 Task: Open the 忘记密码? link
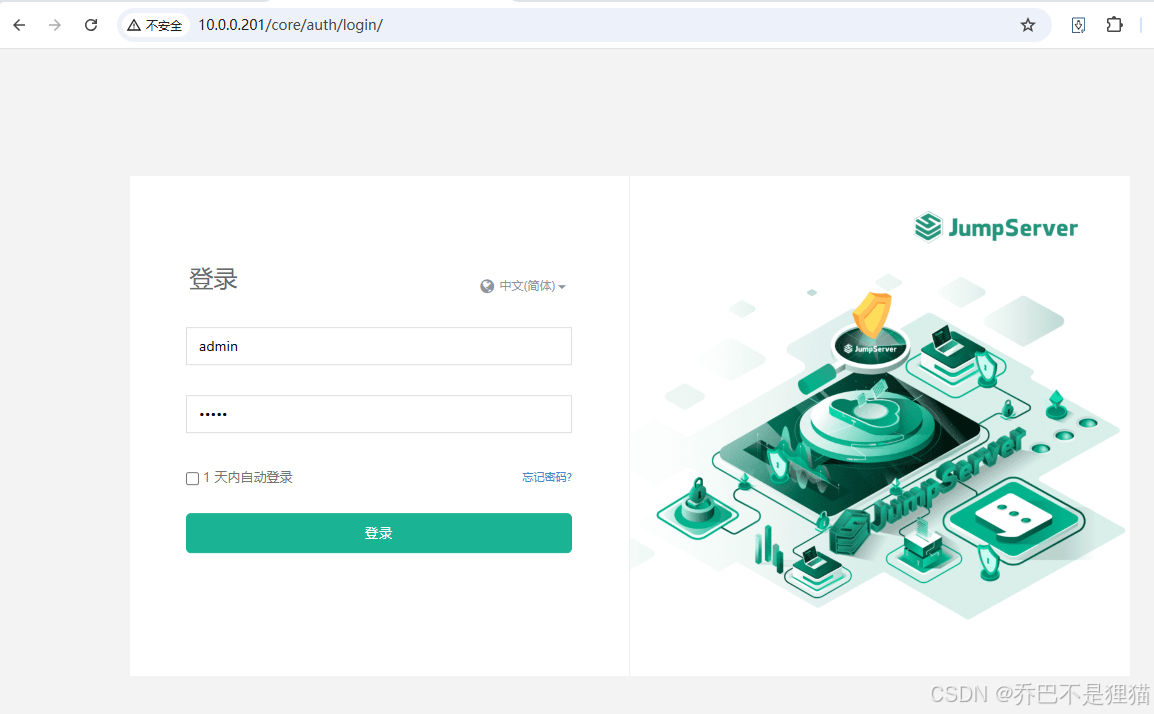pos(547,477)
